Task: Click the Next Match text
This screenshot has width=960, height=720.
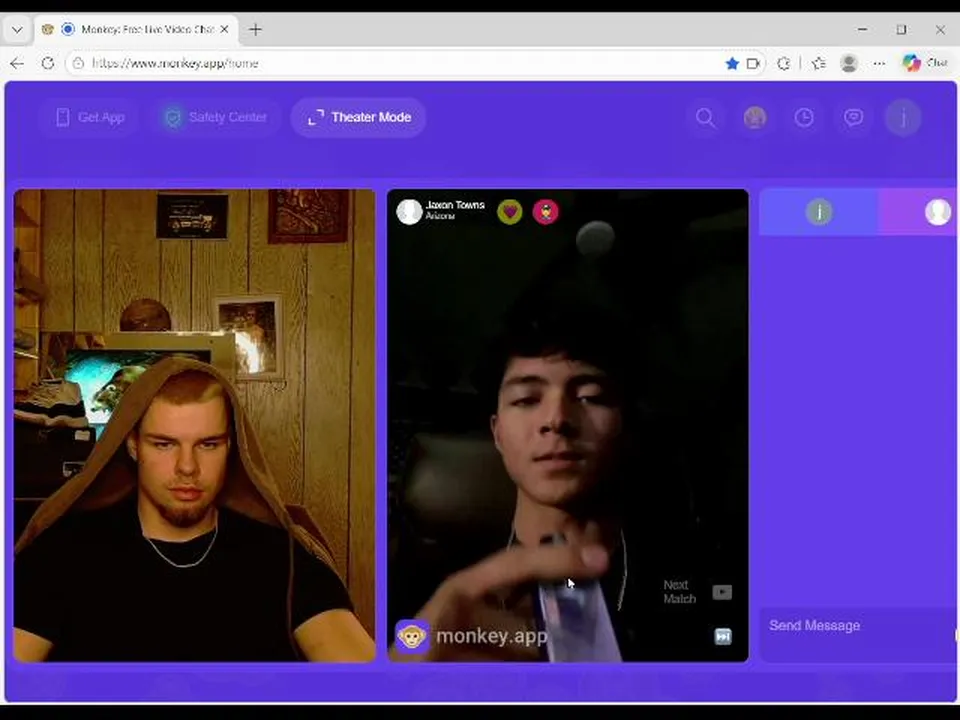Action: pos(680,591)
